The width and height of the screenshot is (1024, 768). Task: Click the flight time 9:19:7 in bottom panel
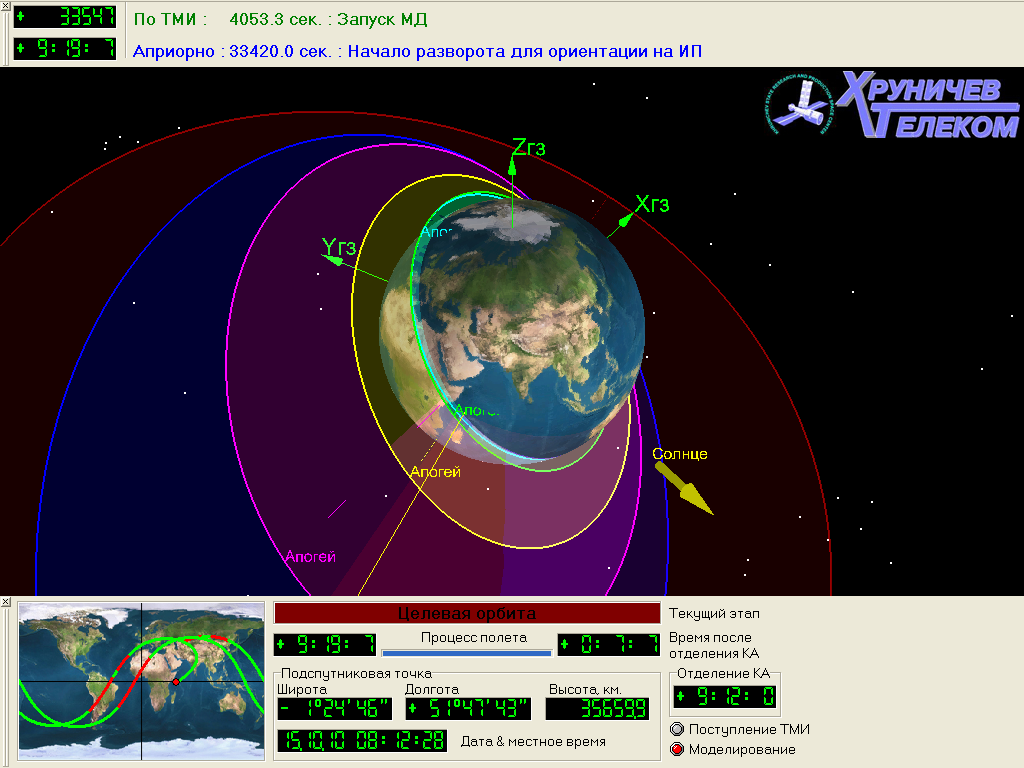tap(325, 645)
